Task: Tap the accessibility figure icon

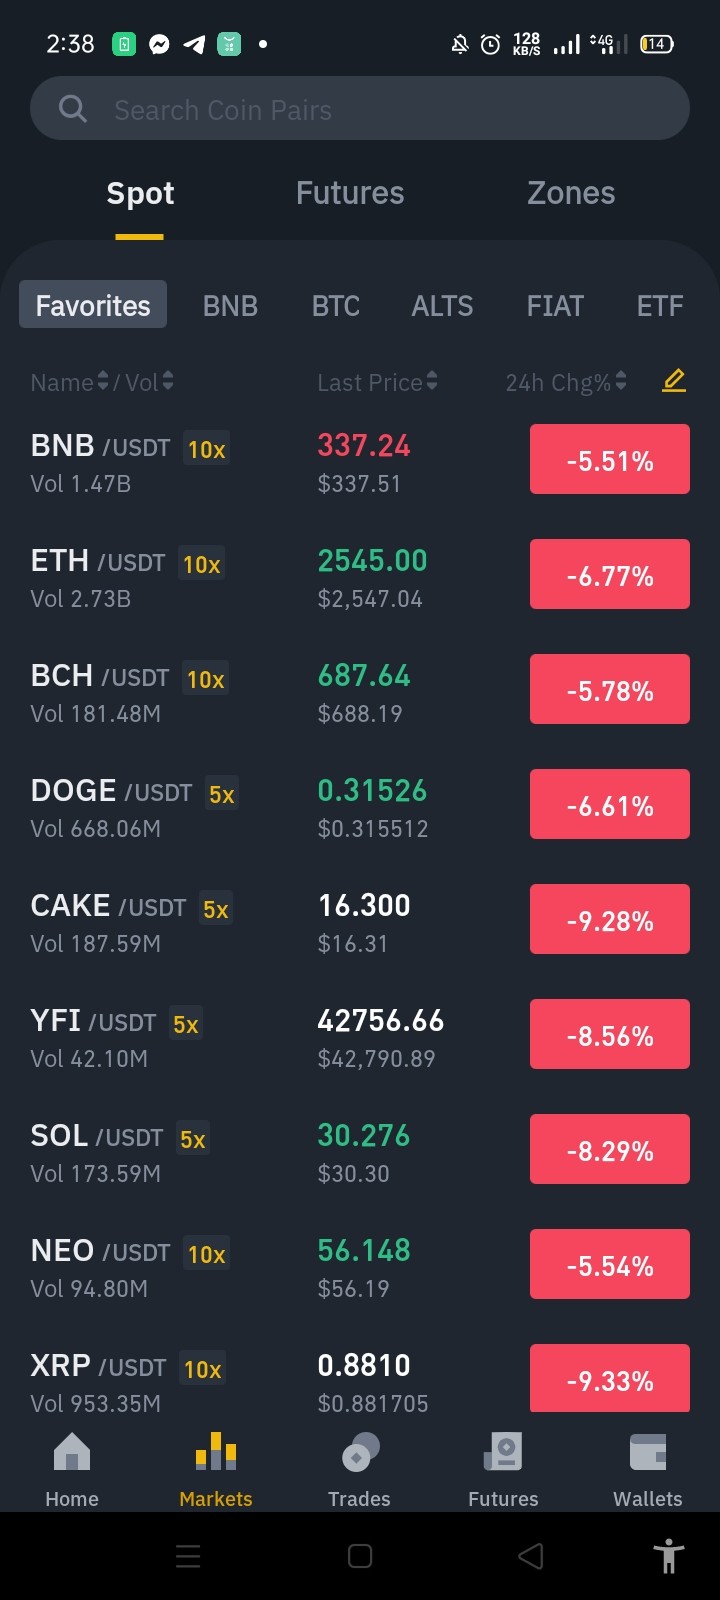Action: click(x=669, y=1556)
